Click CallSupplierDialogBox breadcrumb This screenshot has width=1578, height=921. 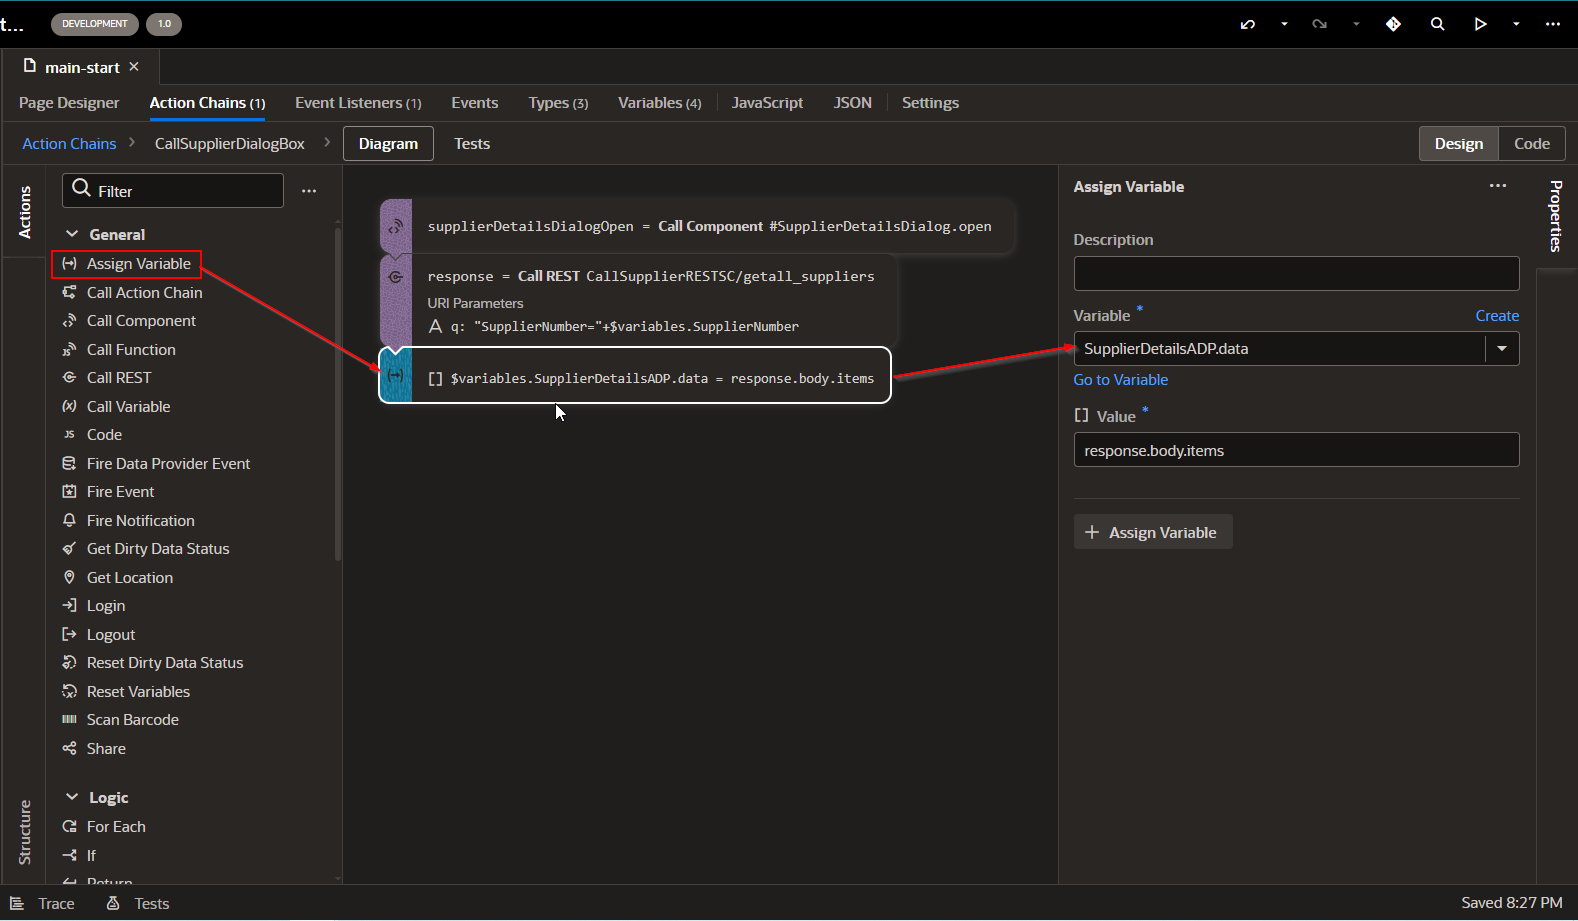point(229,143)
